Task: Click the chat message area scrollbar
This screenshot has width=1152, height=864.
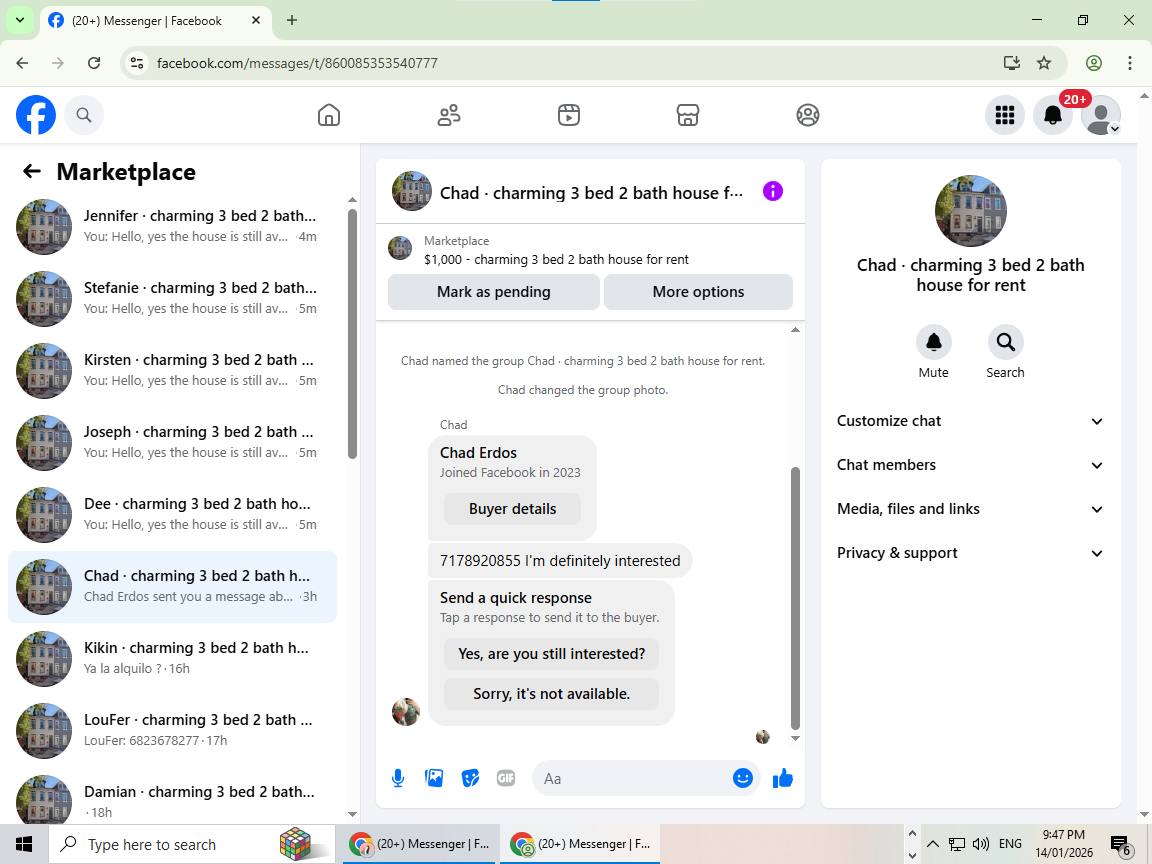Action: point(795,597)
